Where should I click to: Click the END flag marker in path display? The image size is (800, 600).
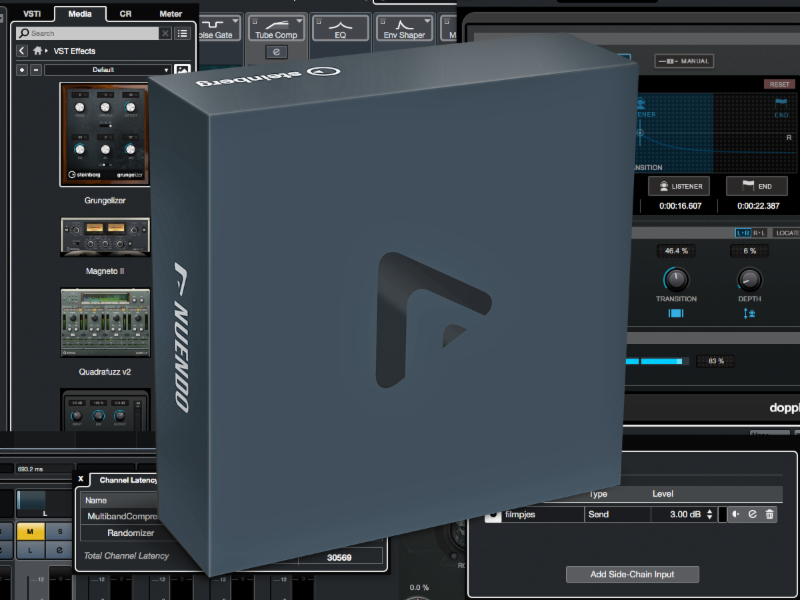(781, 107)
